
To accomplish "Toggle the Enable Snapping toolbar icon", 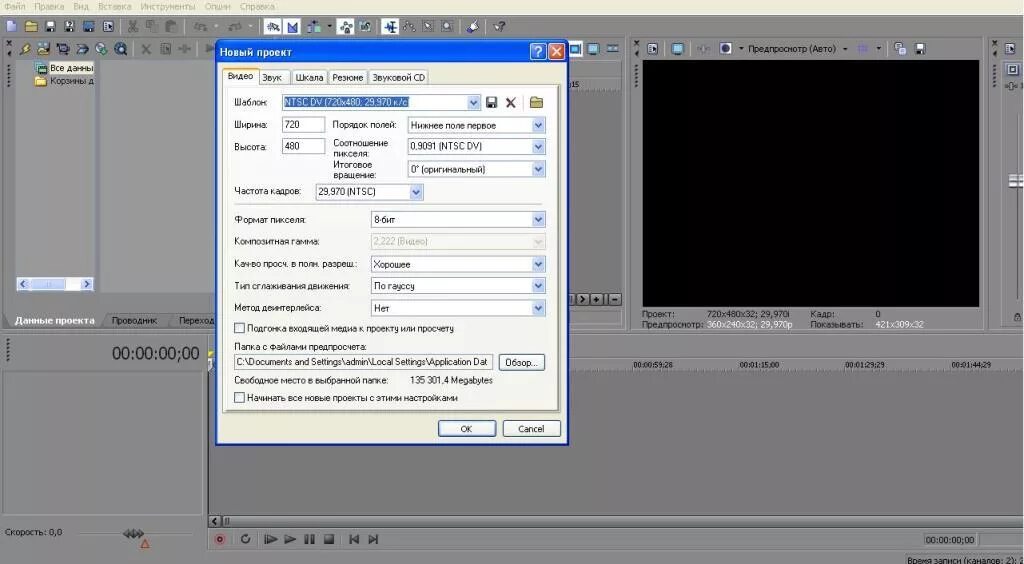I will [x=273, y=27].
